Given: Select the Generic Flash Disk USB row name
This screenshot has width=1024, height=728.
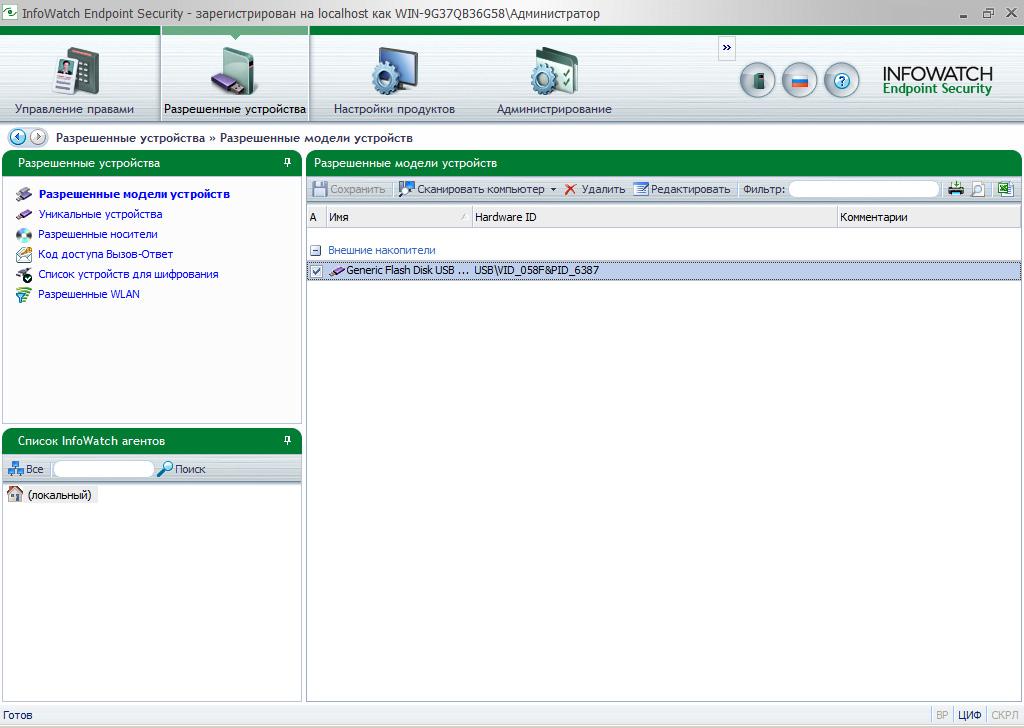Looking at the screenshot, I should click(x=408, y=270).
